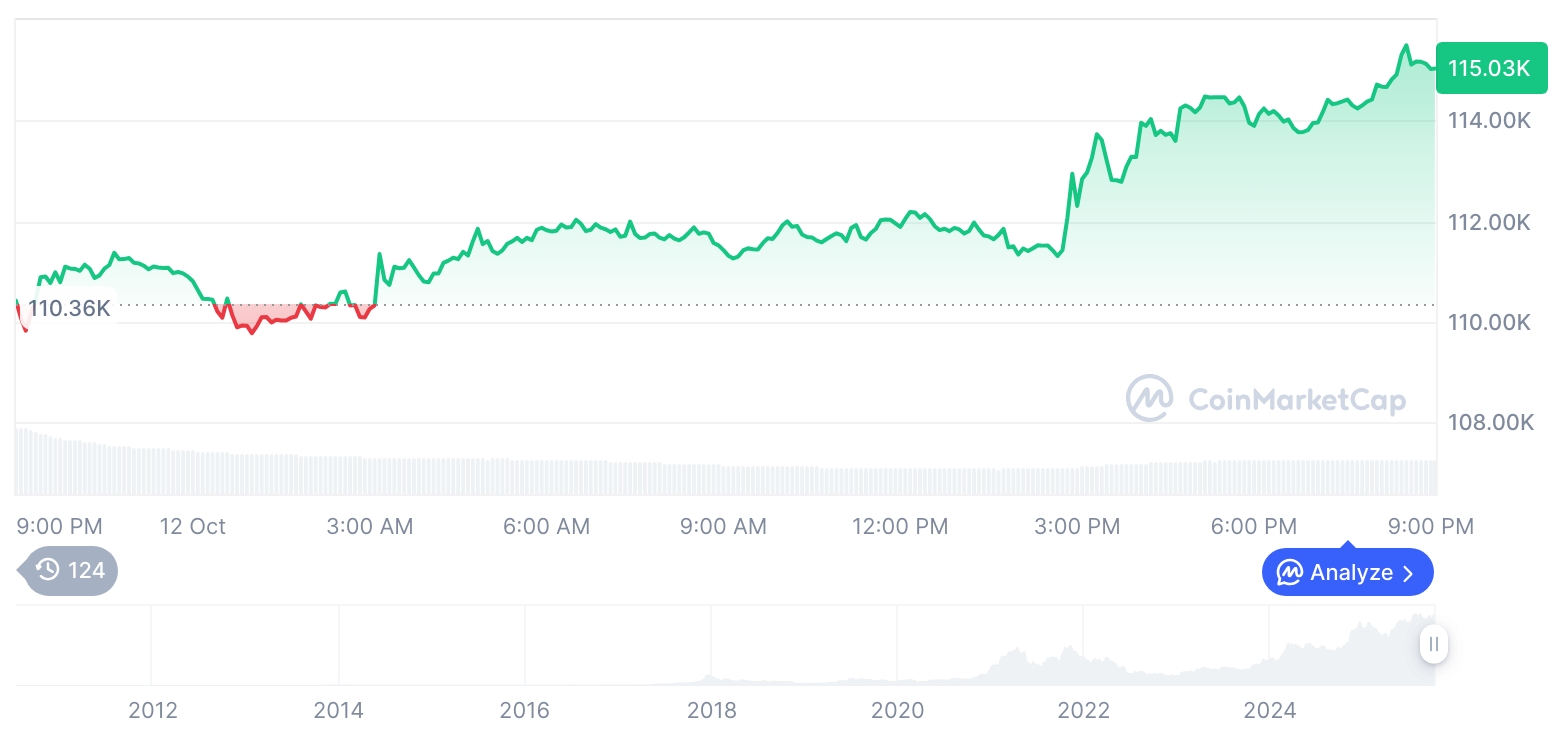Click the 124 count in the history badge

point(86,571)
